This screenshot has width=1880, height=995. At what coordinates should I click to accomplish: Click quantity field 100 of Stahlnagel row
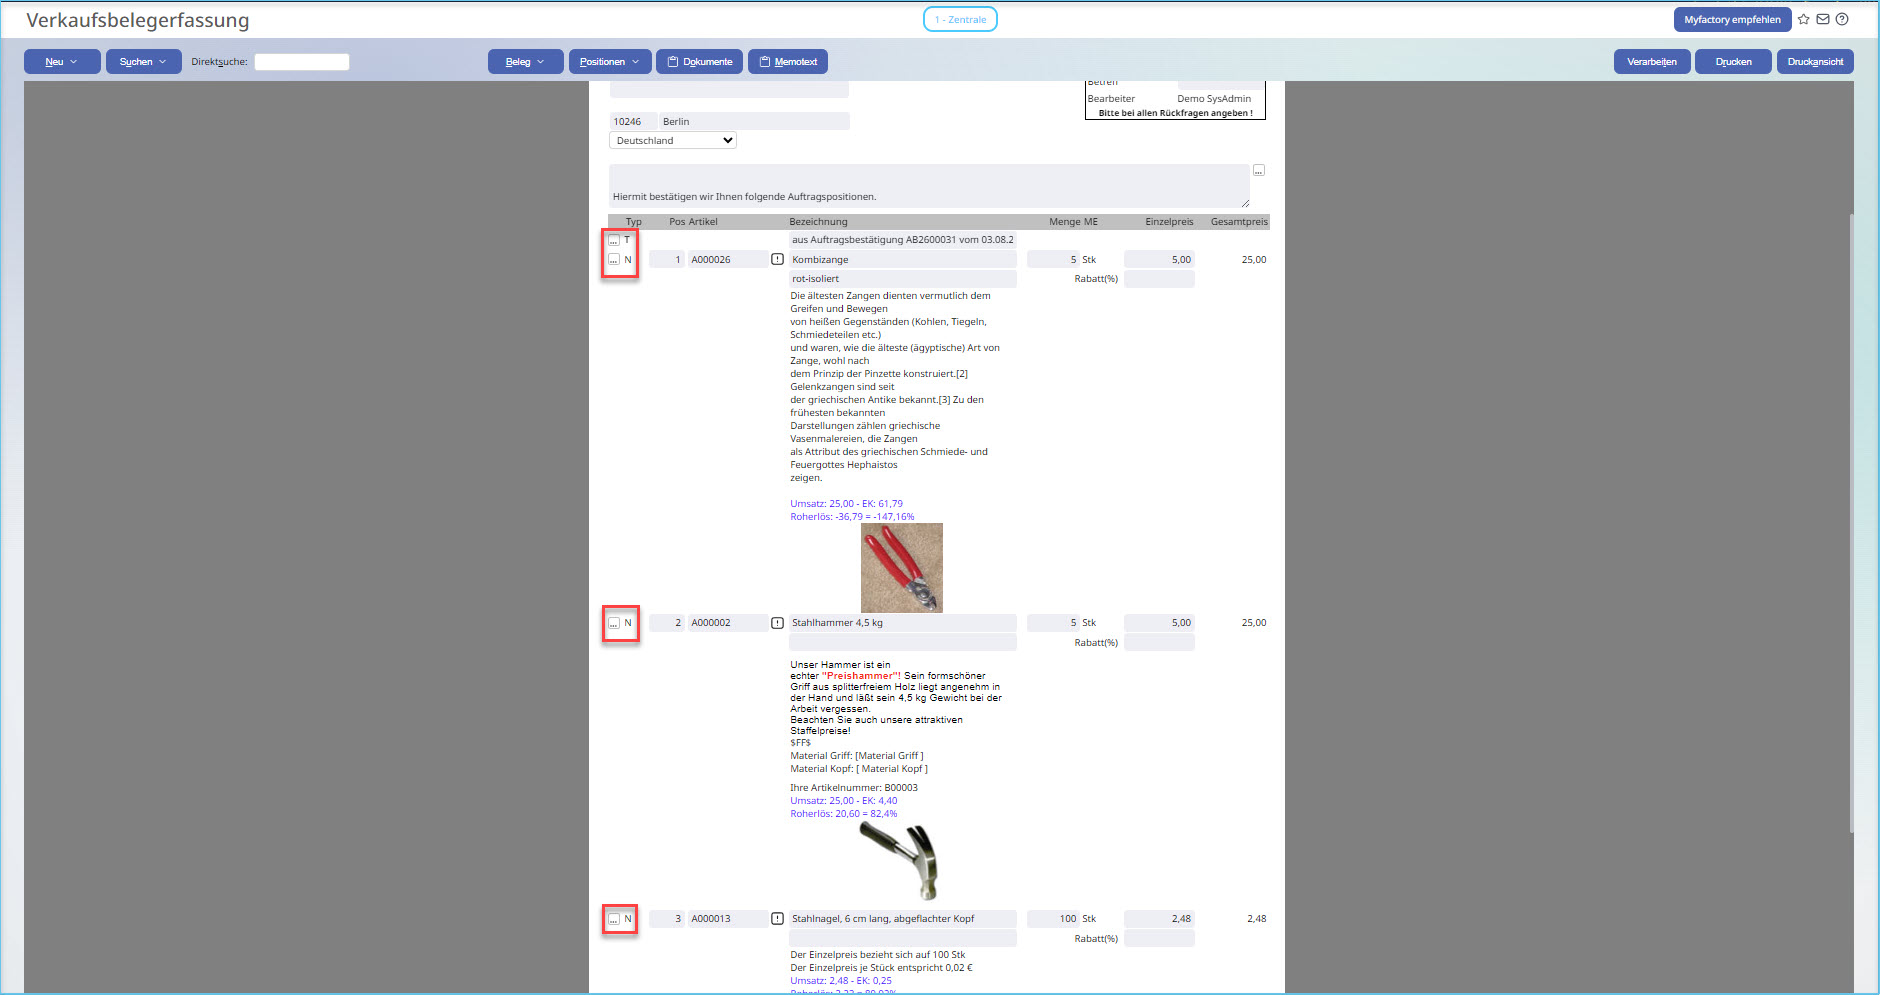[1053, 919]
